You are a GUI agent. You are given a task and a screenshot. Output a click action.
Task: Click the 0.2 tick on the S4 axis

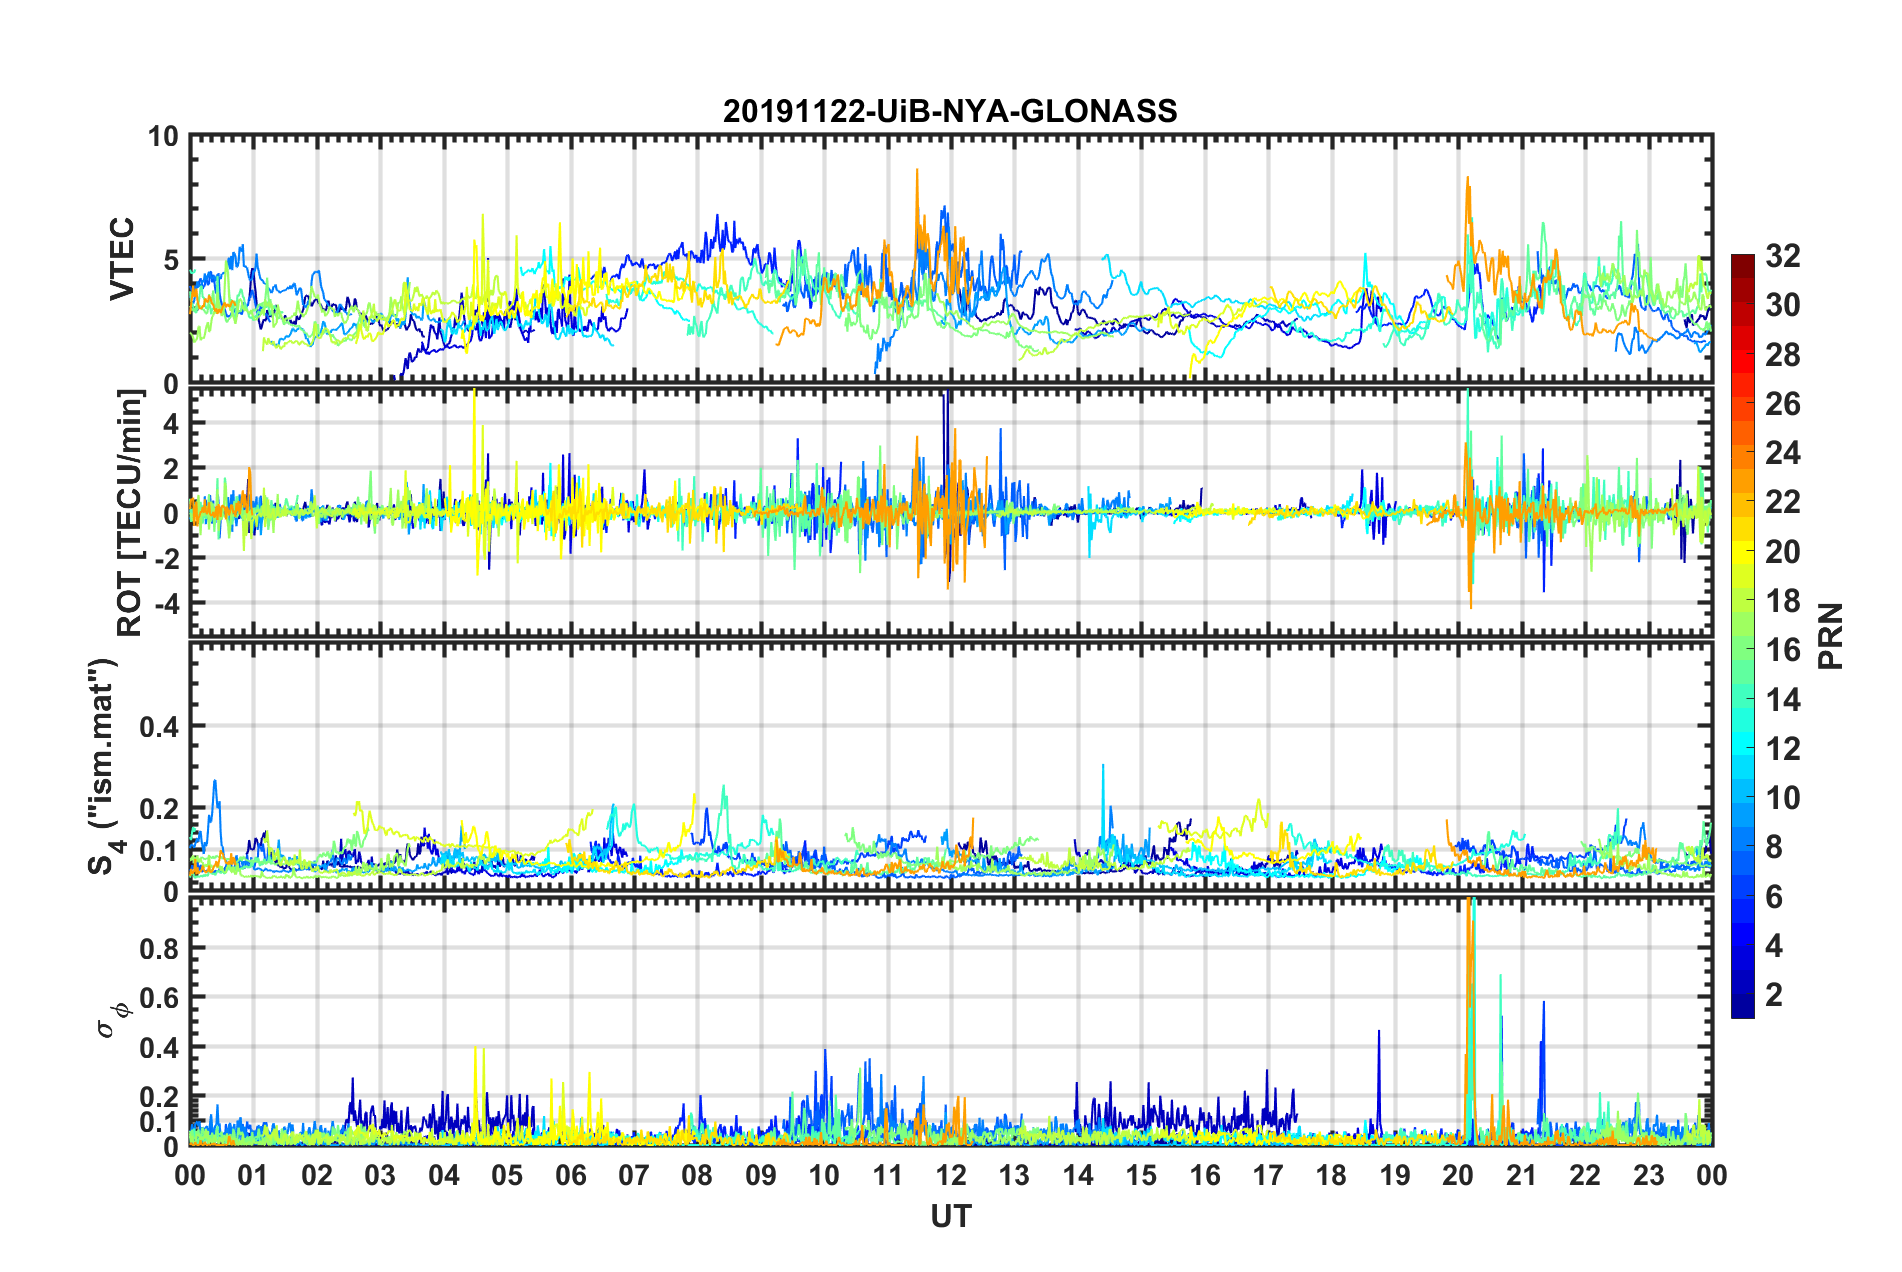pos(159,808)
